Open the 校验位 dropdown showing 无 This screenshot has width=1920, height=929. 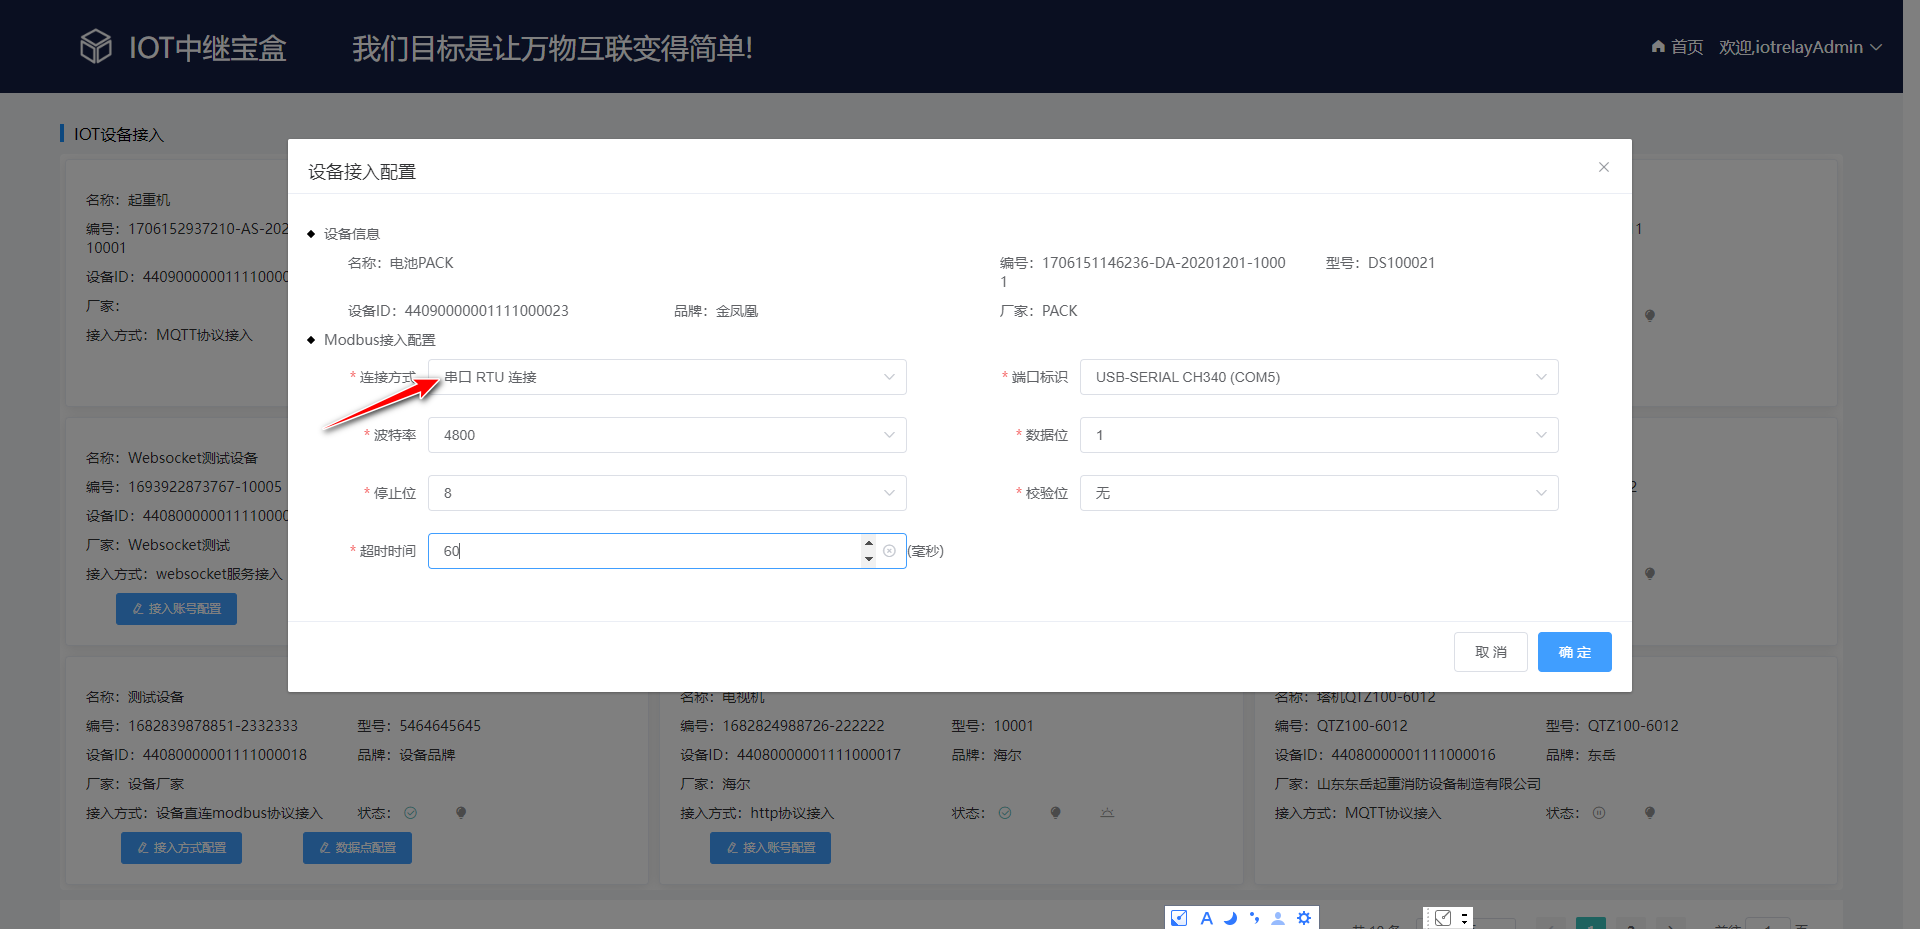tap(1318, 493)
